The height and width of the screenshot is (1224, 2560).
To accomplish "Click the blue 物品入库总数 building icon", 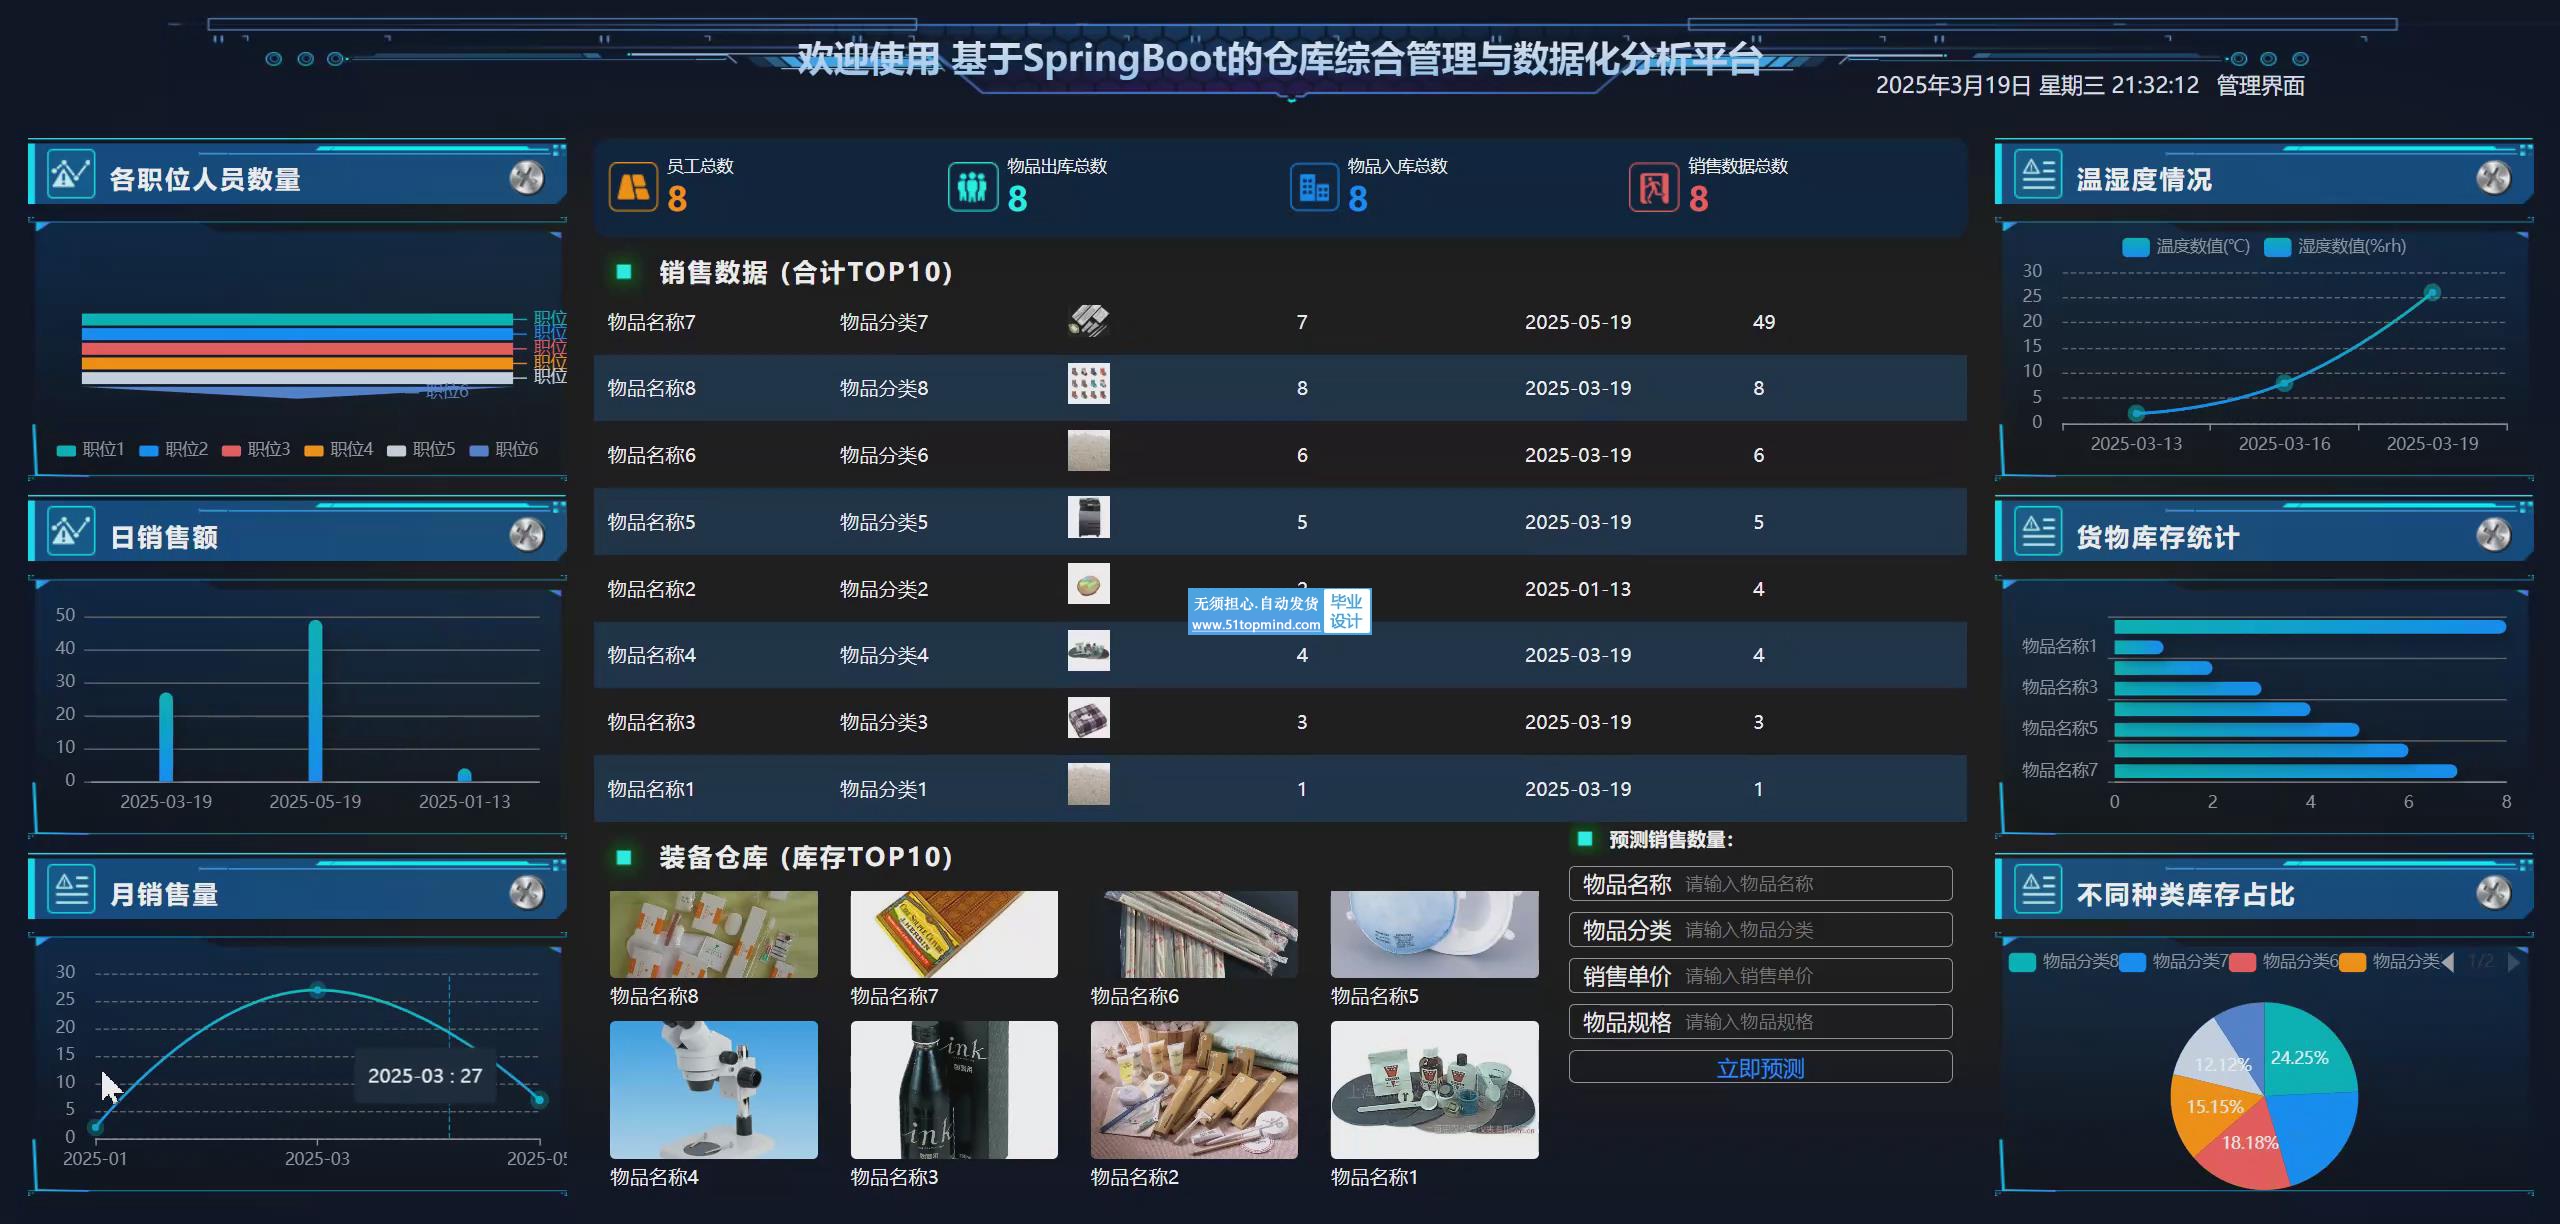I will (x=1313, y=187).
